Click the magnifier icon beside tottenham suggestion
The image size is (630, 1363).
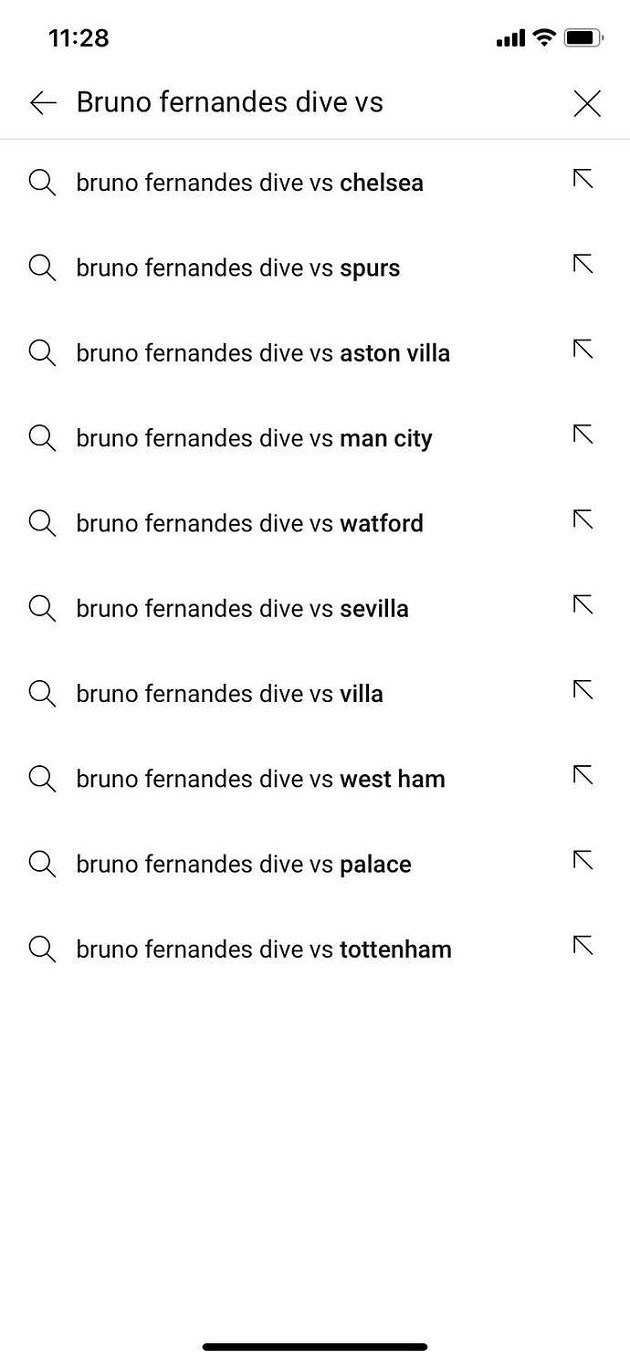point(41,949)
